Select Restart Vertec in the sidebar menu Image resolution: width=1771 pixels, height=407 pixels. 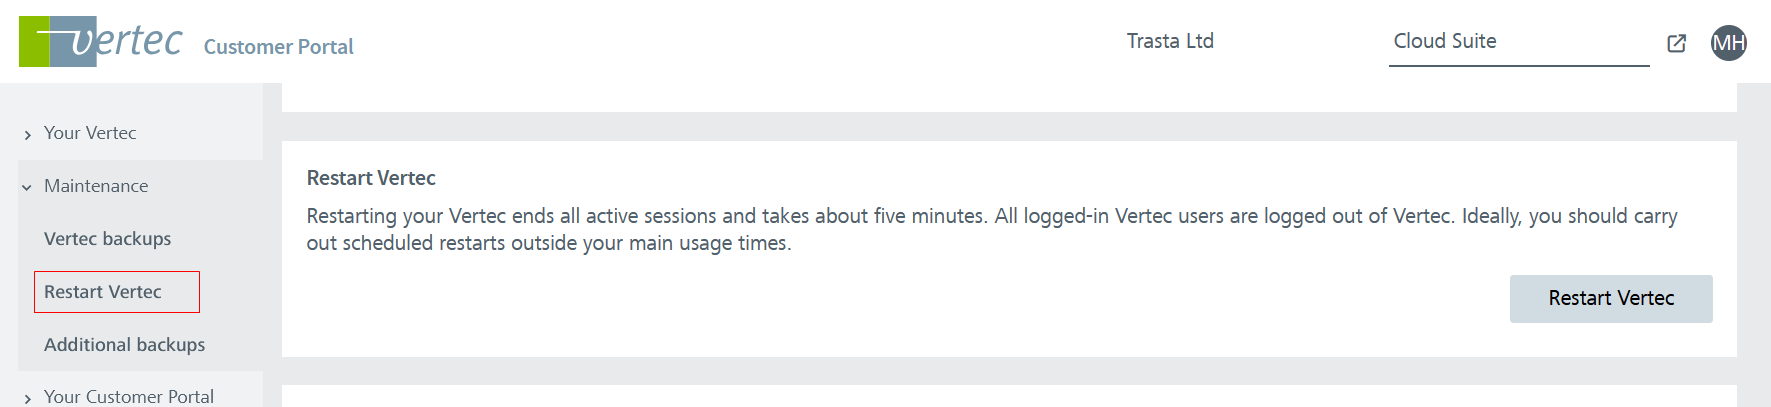tap(103, 292)
